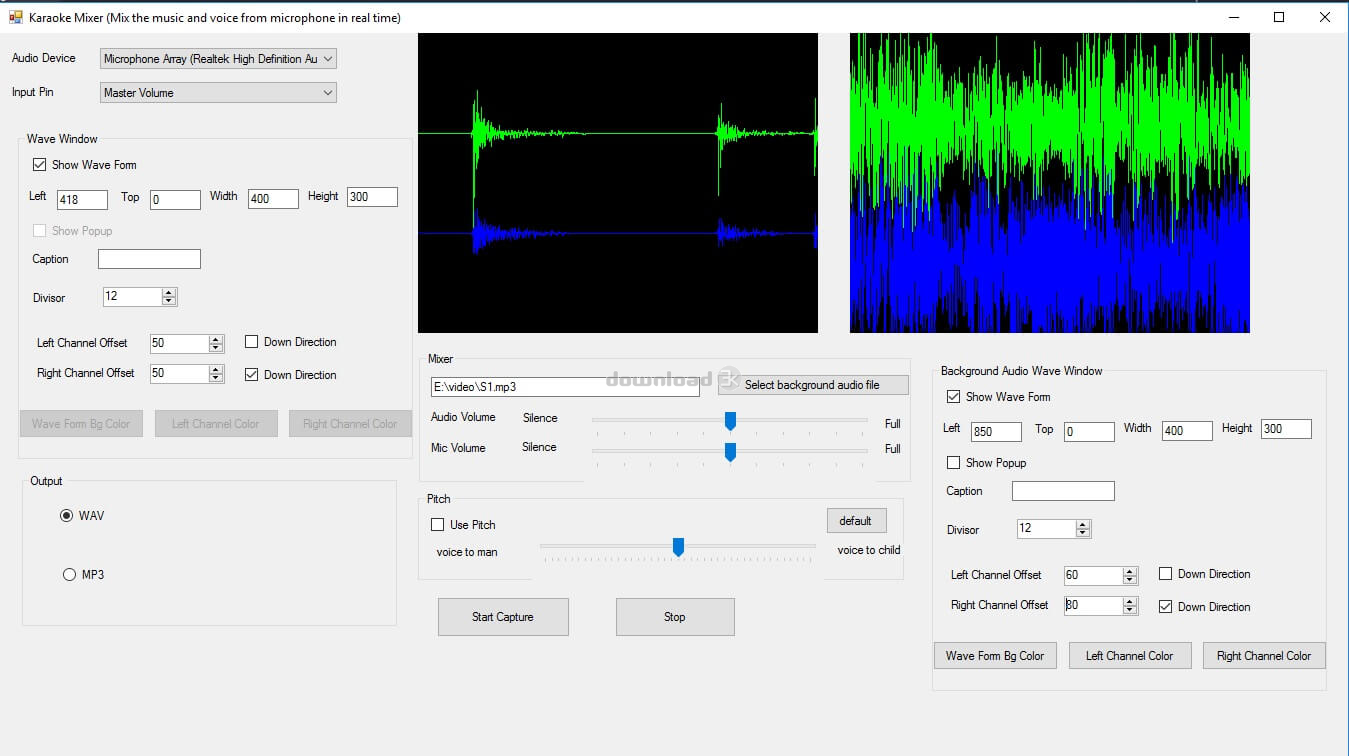1349x756 pixels.
Task: Open background Wave Form Bg Color picker
Action: tap(995, 656)
